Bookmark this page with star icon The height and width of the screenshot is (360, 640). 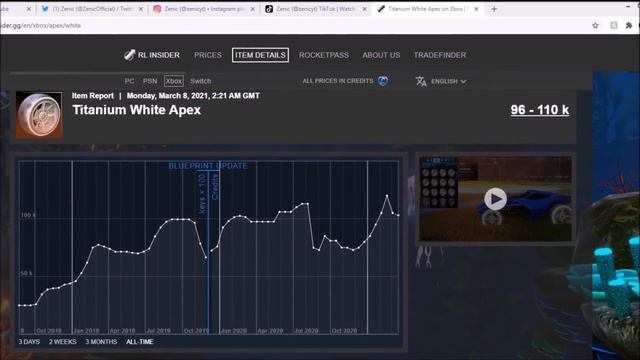coord(595,25)
